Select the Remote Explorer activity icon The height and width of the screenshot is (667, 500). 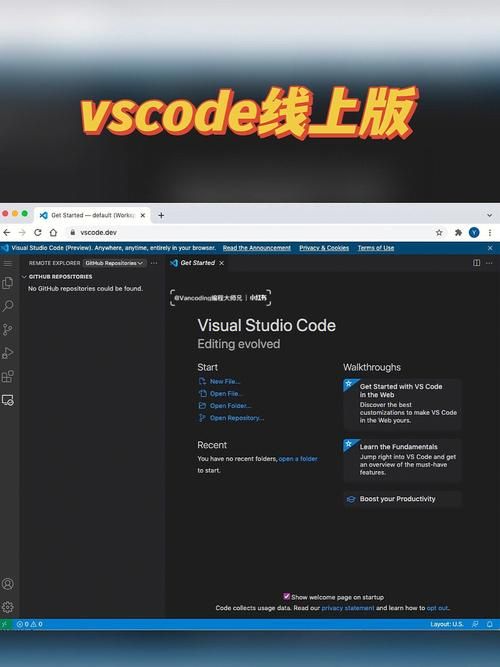pyautogui.click(x=8, y=400)
